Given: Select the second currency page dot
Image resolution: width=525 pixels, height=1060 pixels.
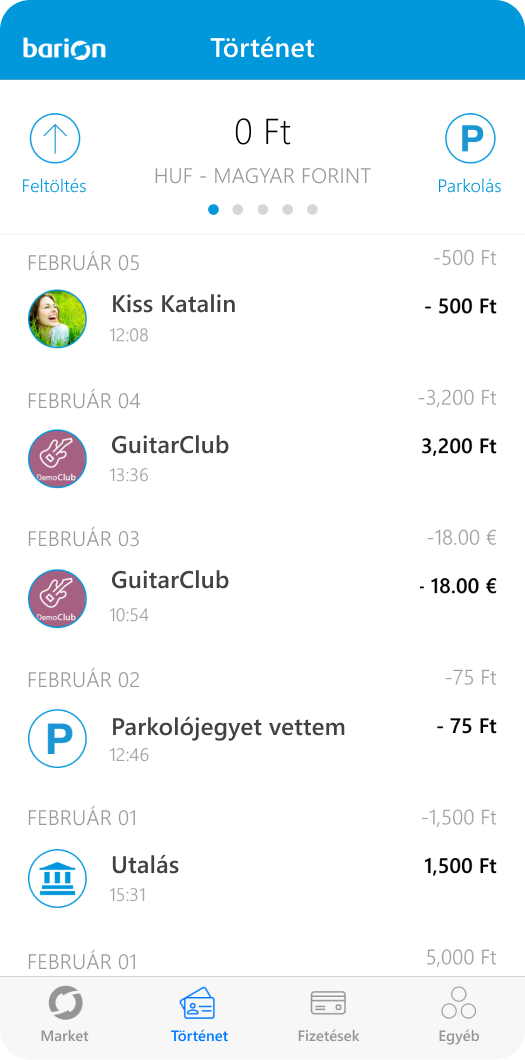Looking at the screenshot, I should (238, 210).
